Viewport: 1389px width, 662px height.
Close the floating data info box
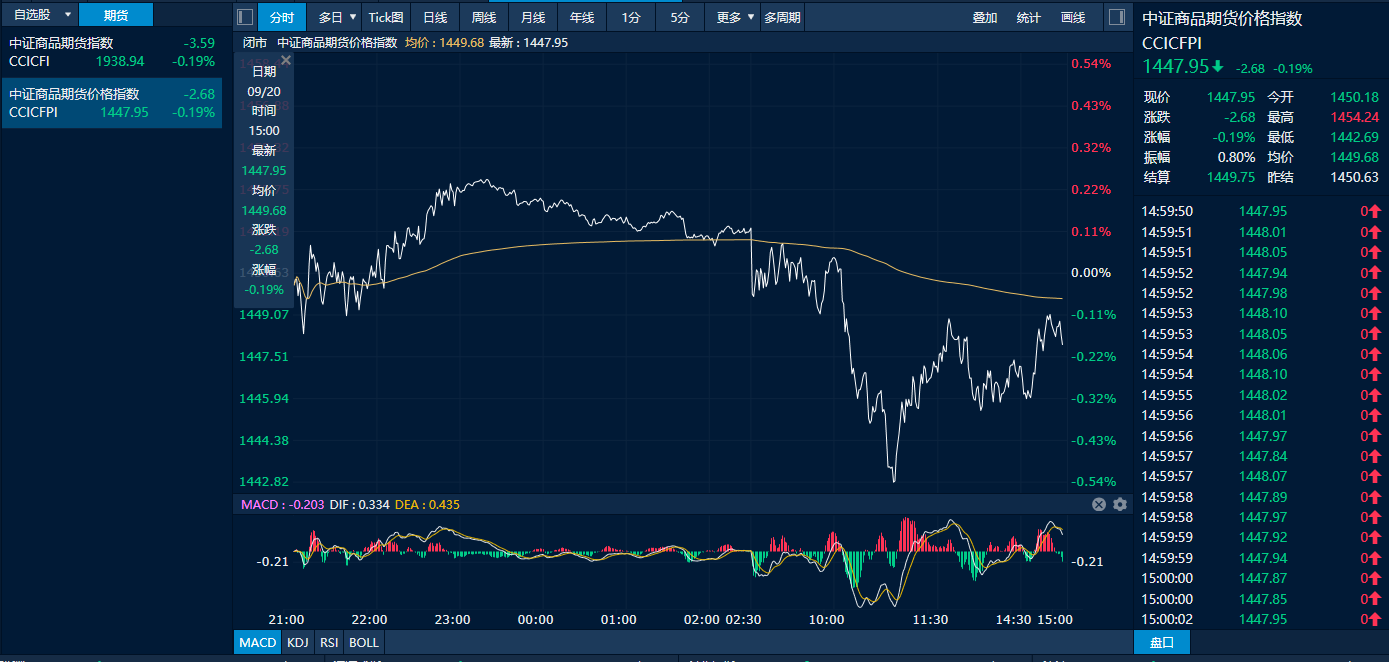click(x=285, y=61)
